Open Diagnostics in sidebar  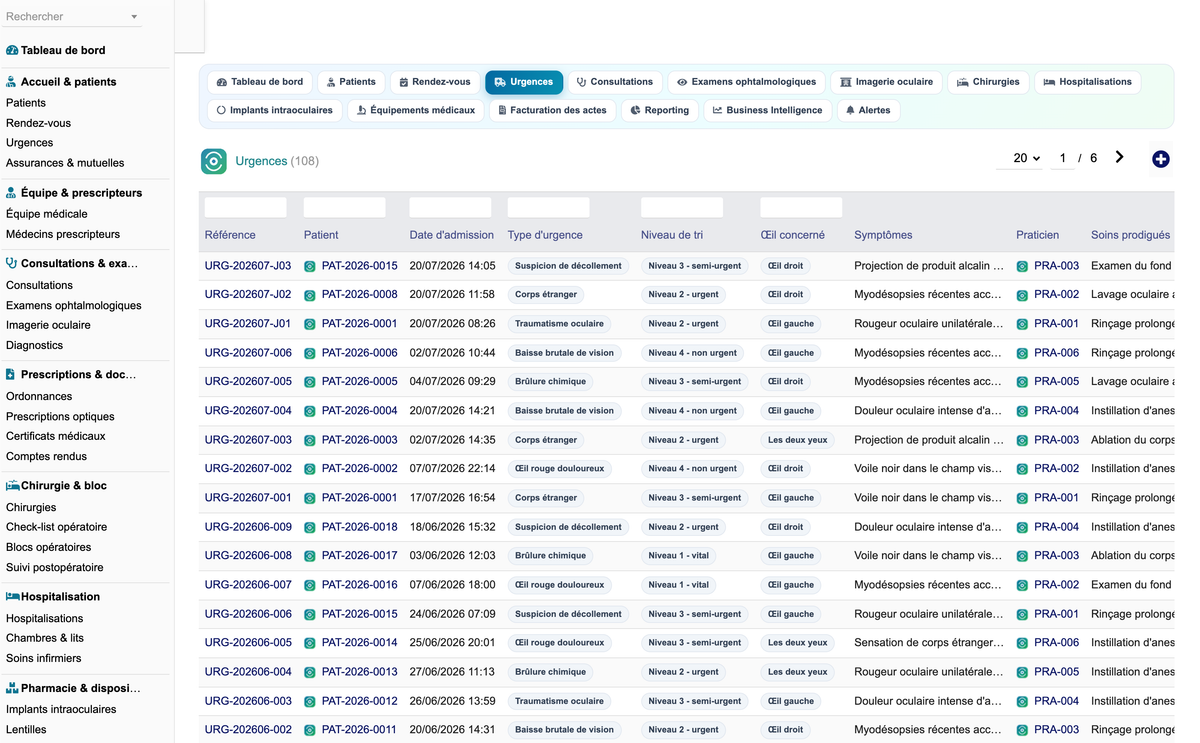34,345
